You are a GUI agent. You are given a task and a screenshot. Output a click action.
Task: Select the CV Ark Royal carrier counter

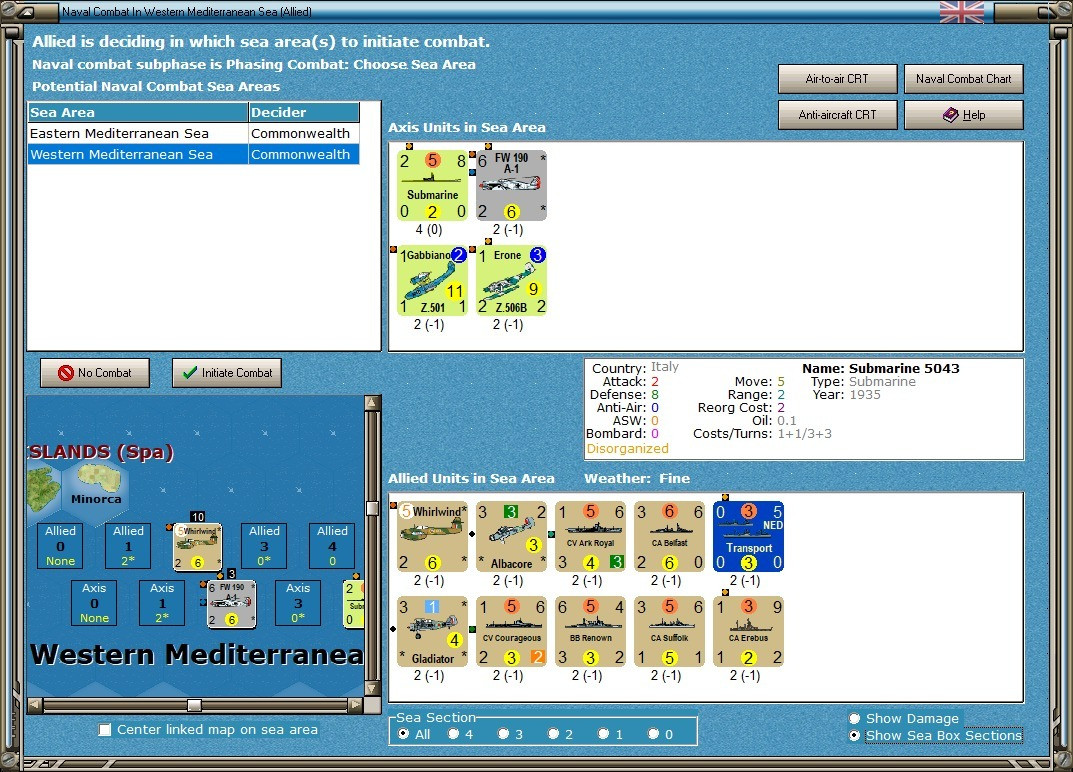click(x=591, y=537)
